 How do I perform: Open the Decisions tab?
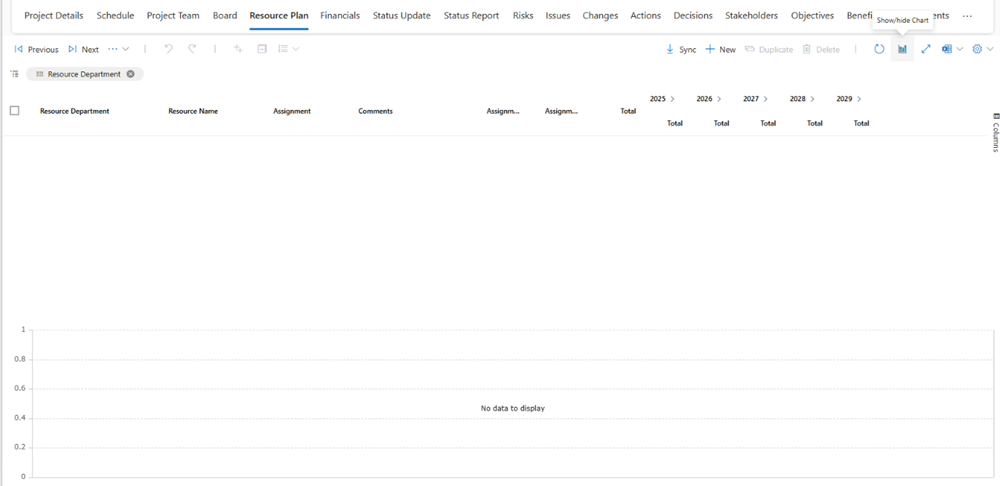[x=693, y=16]
